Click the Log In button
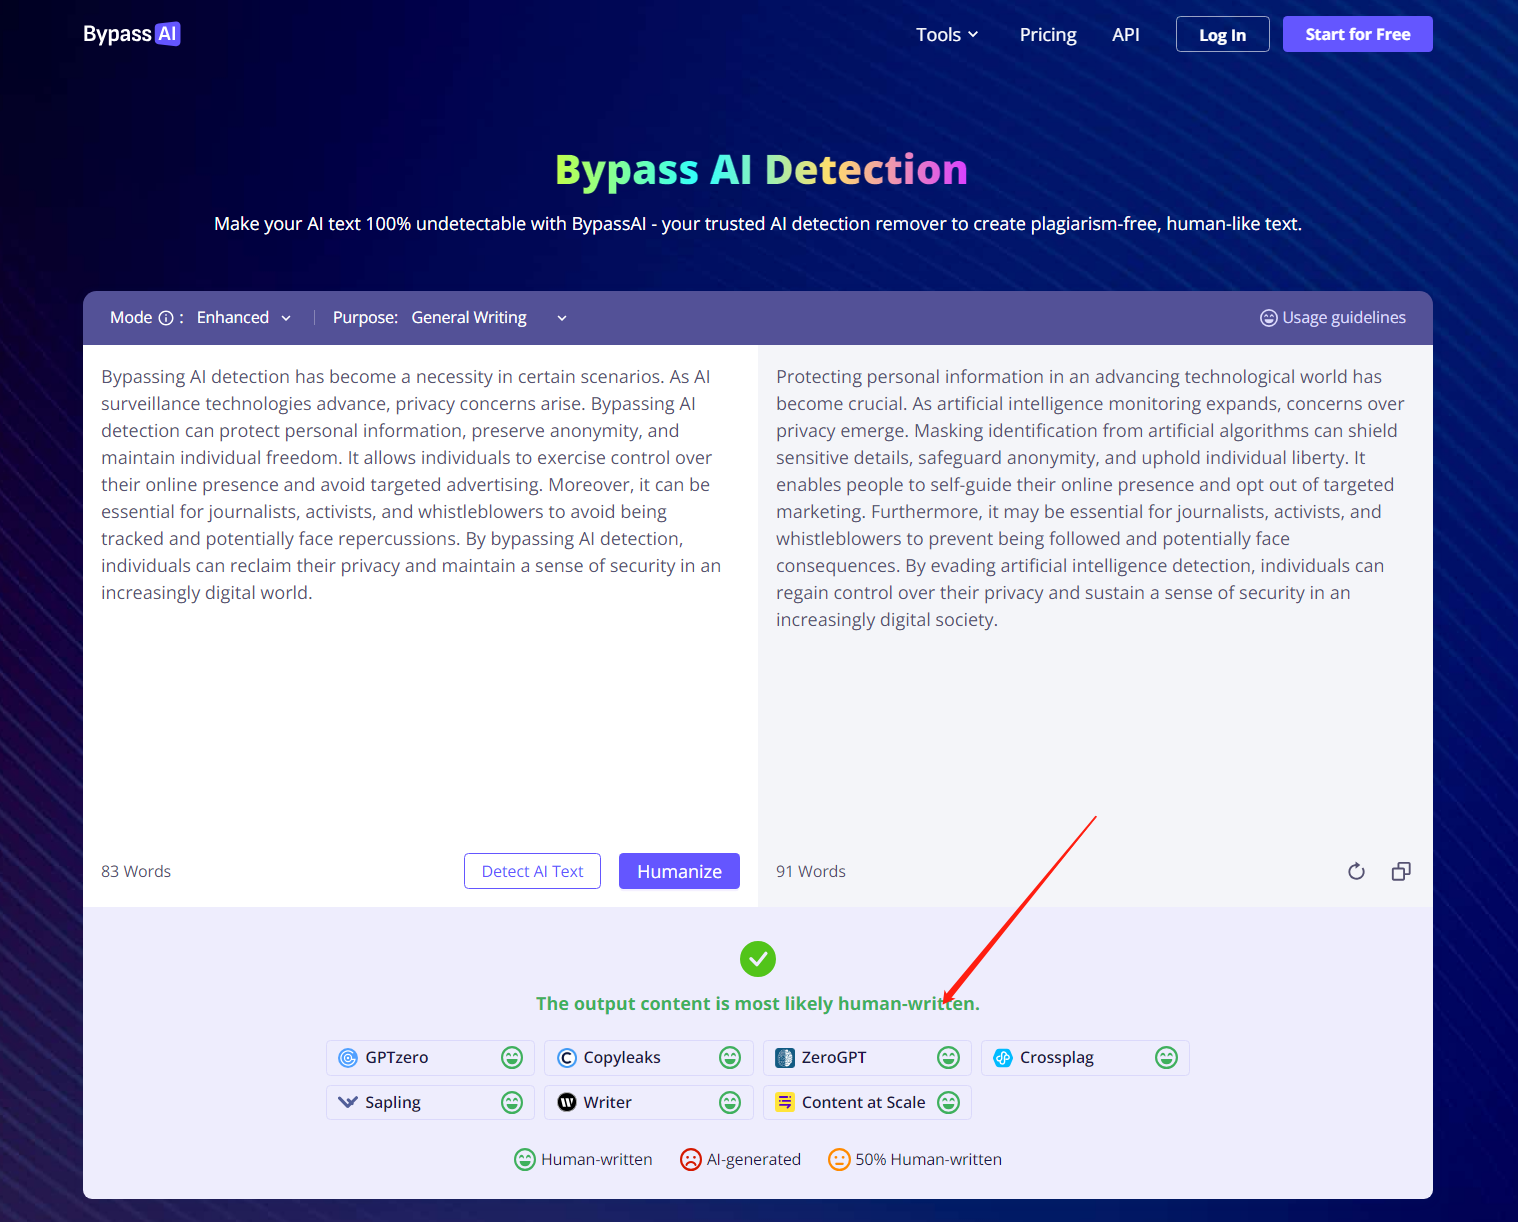 [x=1222, y=34]
